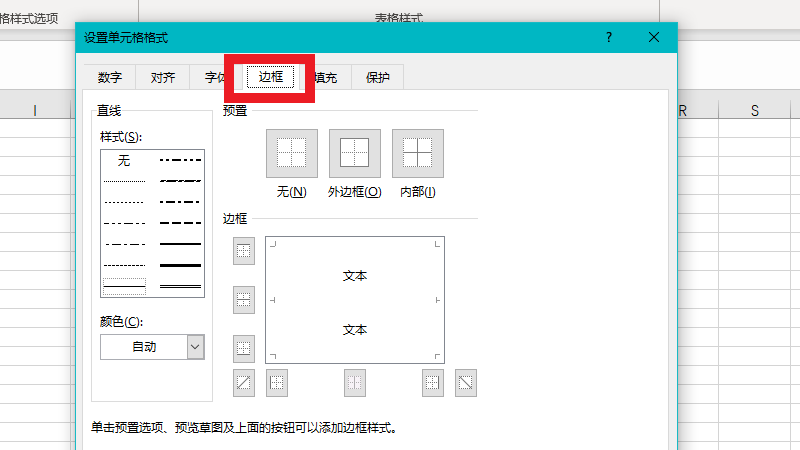Screen dimensions: 800x450
Task: Pick the thickest solid line style
Action: click(x=181, y=265)
